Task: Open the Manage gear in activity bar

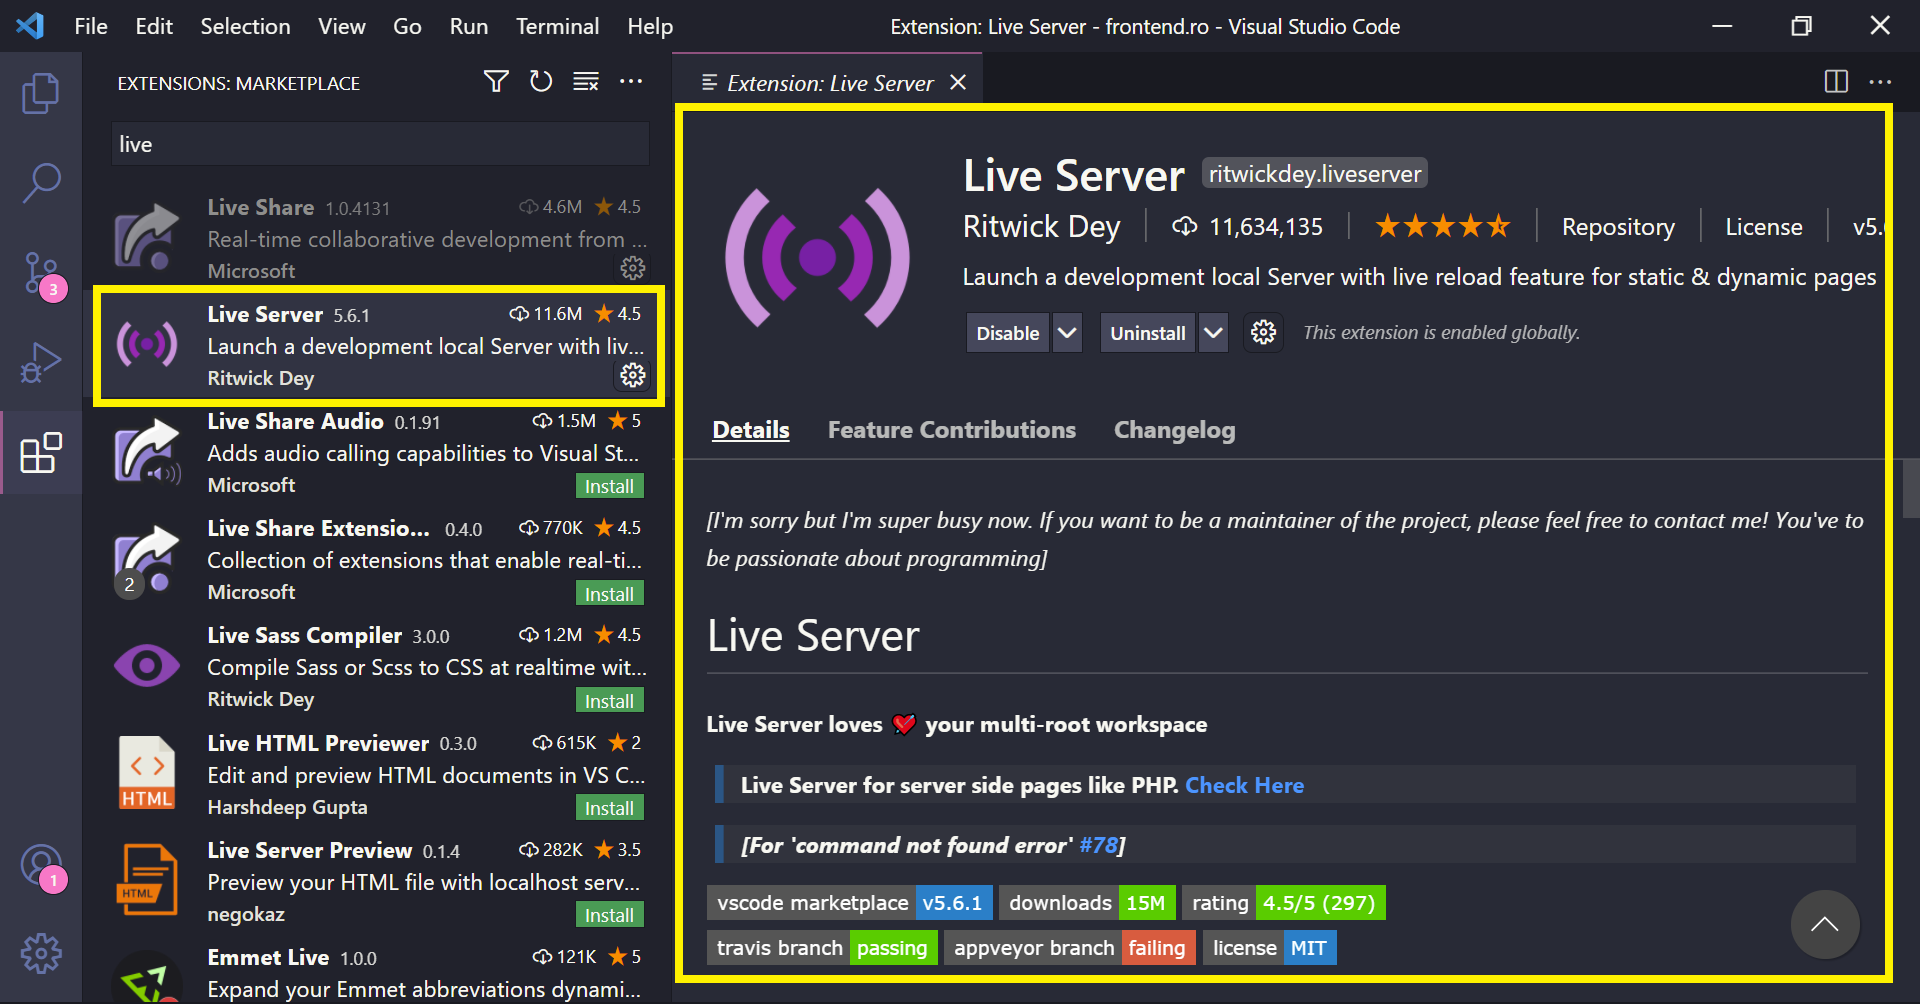Action: (x=41, y=954)
